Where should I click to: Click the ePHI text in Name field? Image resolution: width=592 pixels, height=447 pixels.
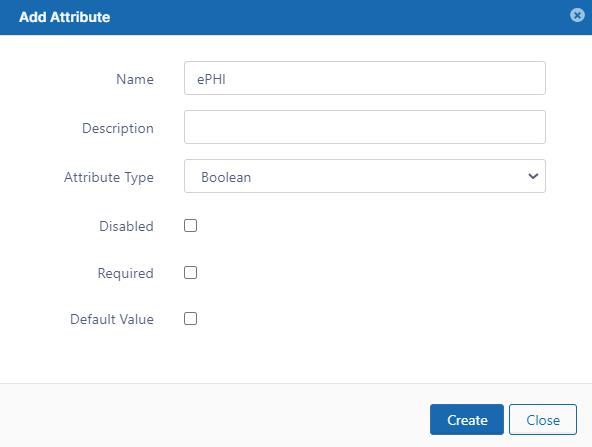point(211,79)
